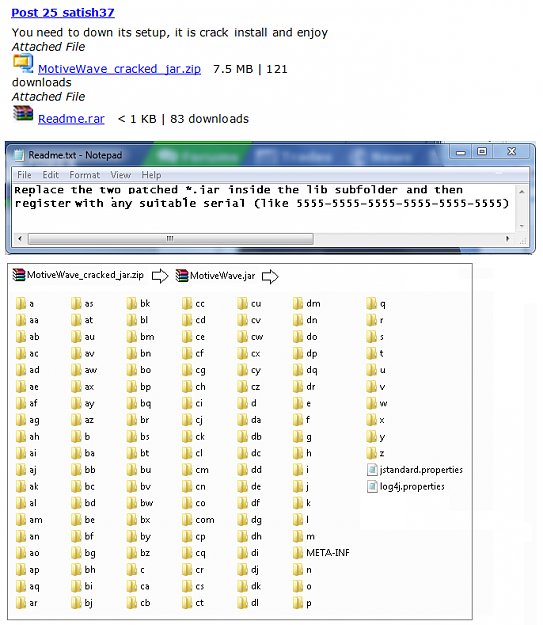
Task: Select the folder named bk
Action: click(x=138, y=304)
